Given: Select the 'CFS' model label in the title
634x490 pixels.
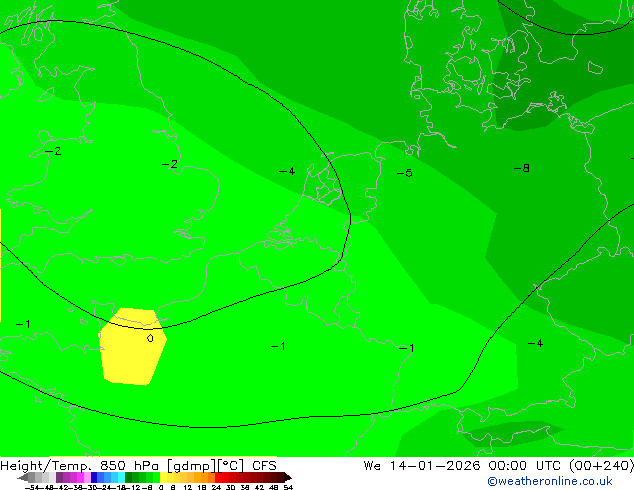Looking at the screenshot, I should click(x=264, y=466).
